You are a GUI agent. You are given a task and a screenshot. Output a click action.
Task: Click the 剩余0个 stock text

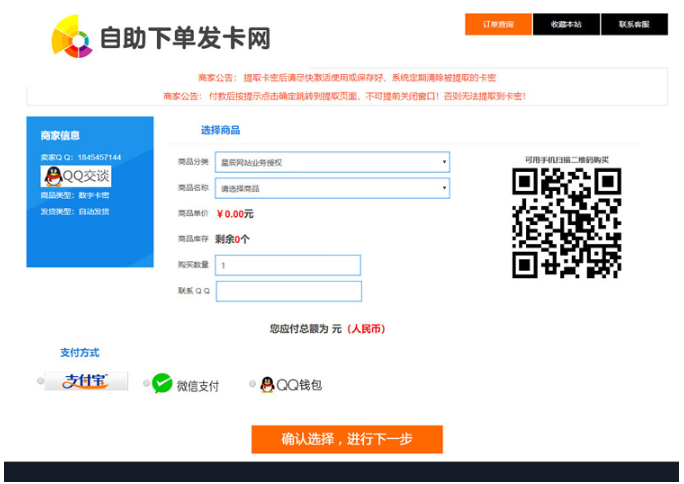233,239
